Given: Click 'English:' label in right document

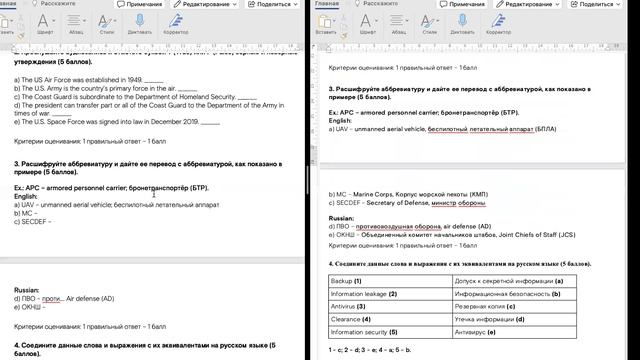Looking at the screenshot, I should point(340,121).
